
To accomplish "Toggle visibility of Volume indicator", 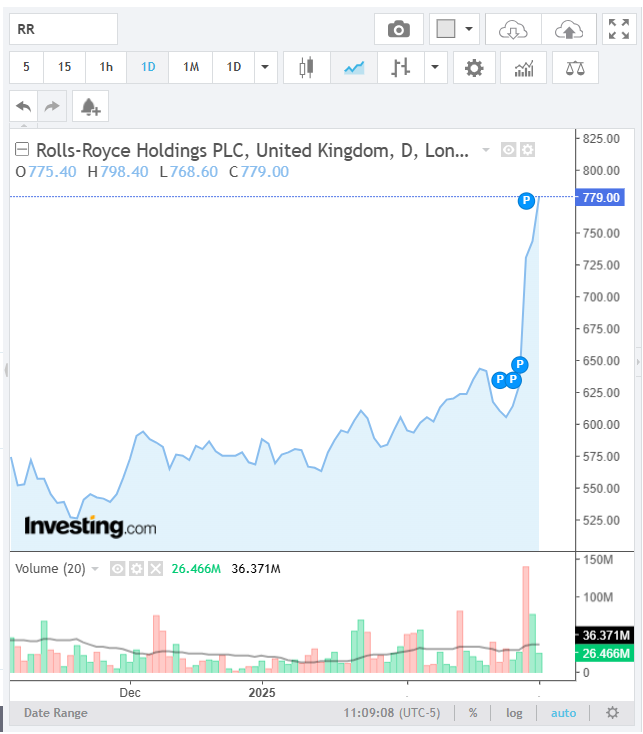I will (117, 569).
